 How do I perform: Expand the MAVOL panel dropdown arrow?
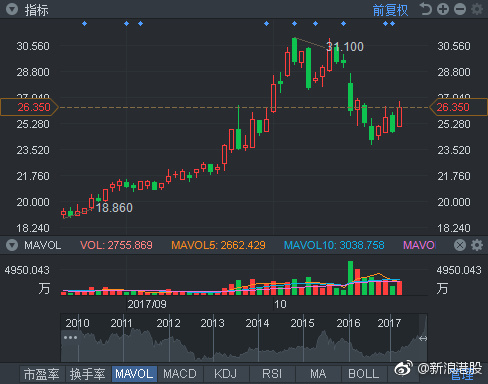pyautogui.click(x=12, y=245)
